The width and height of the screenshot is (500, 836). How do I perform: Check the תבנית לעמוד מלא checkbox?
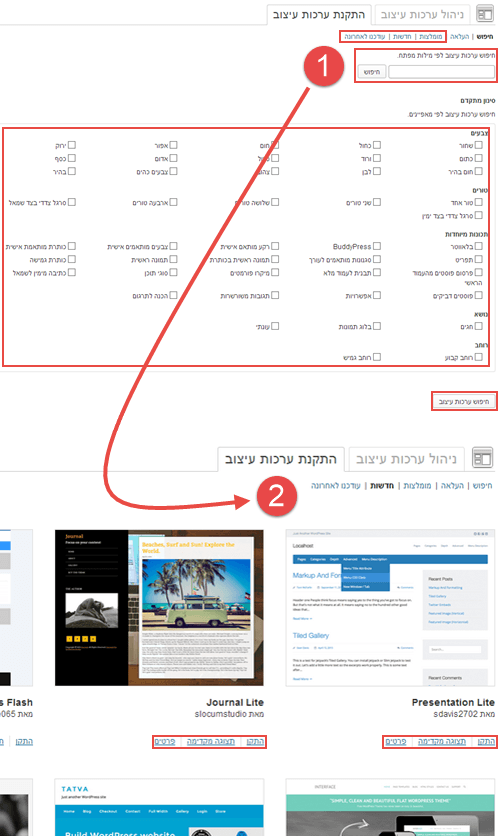(x=377, y=272)
